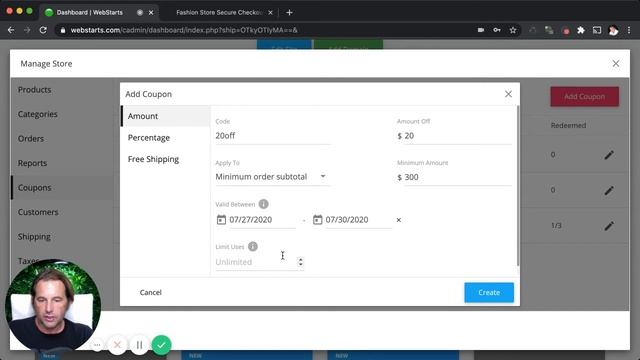This screenshot has height=360, width=640.
Task: Open the Chrome extensions puzzle icon
Action: (x=581, y=30)
